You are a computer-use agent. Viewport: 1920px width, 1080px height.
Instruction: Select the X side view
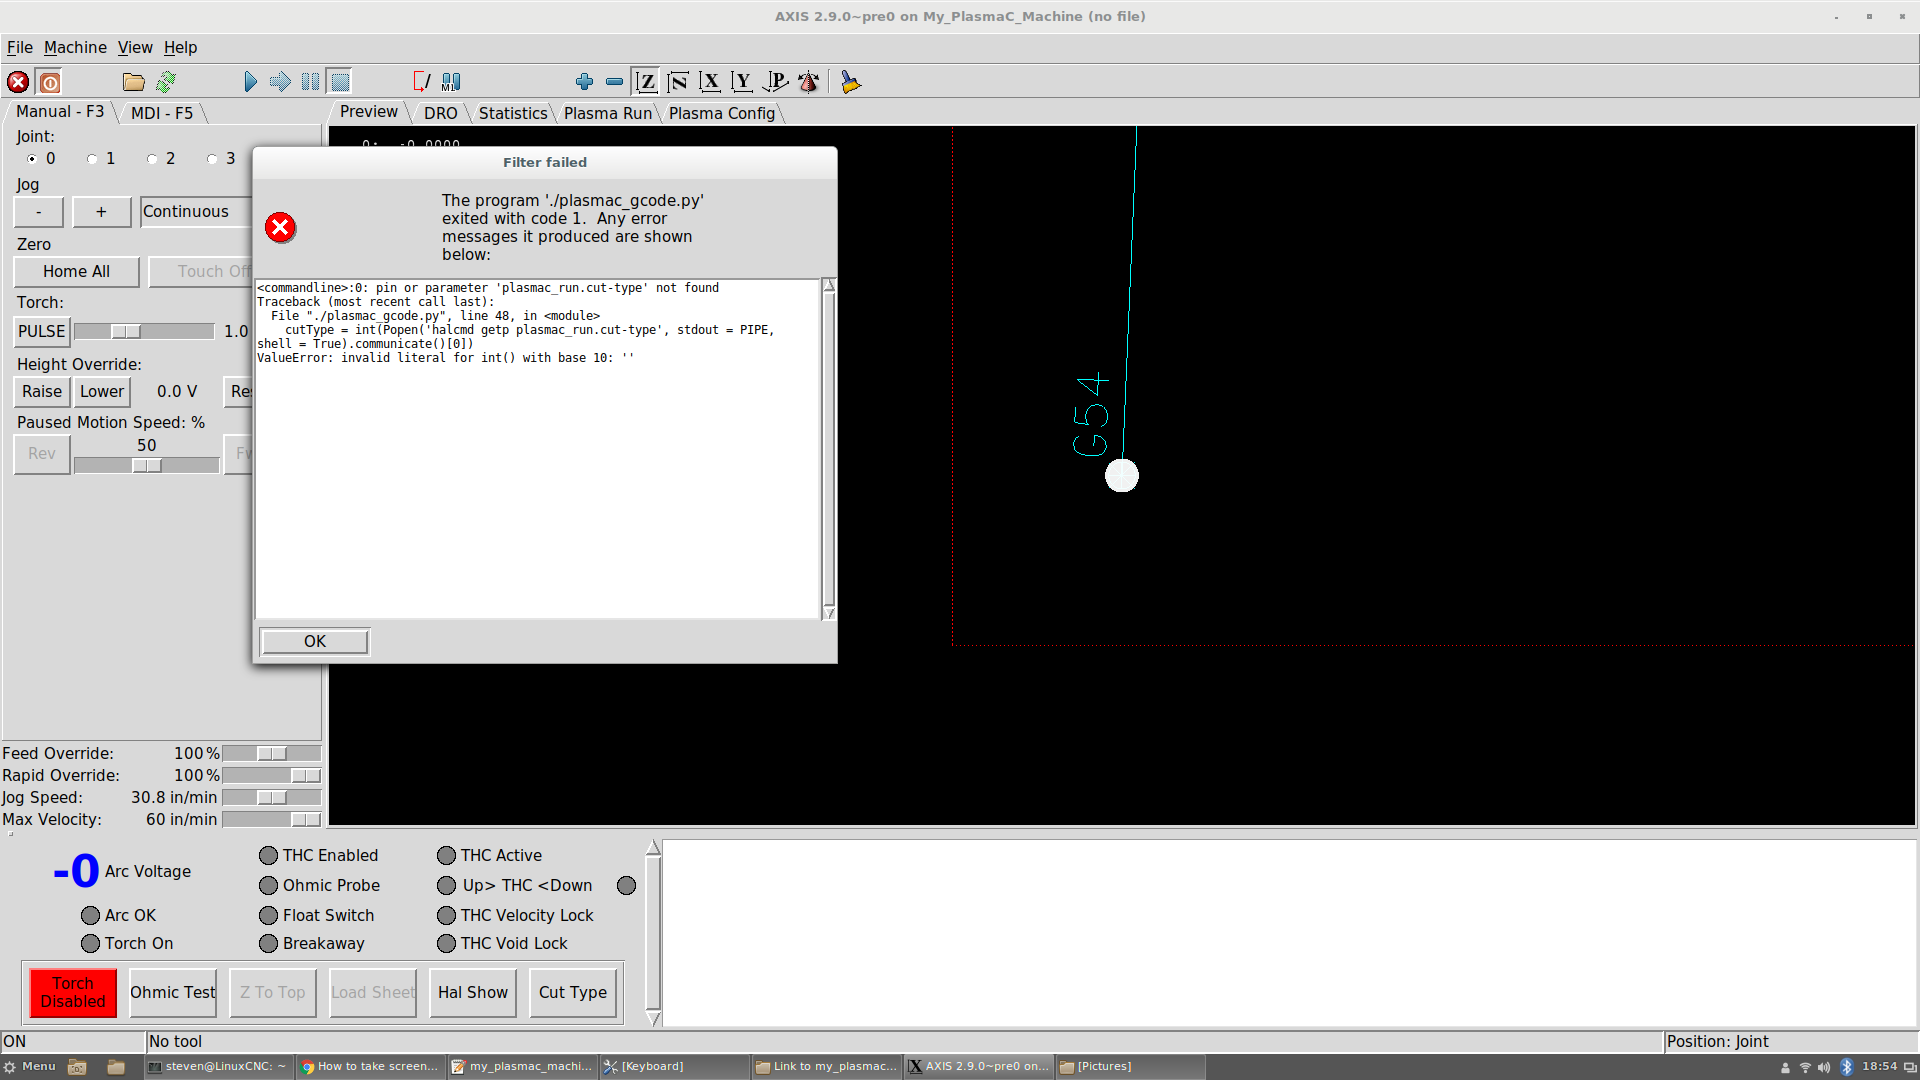[x=710, y=82]
